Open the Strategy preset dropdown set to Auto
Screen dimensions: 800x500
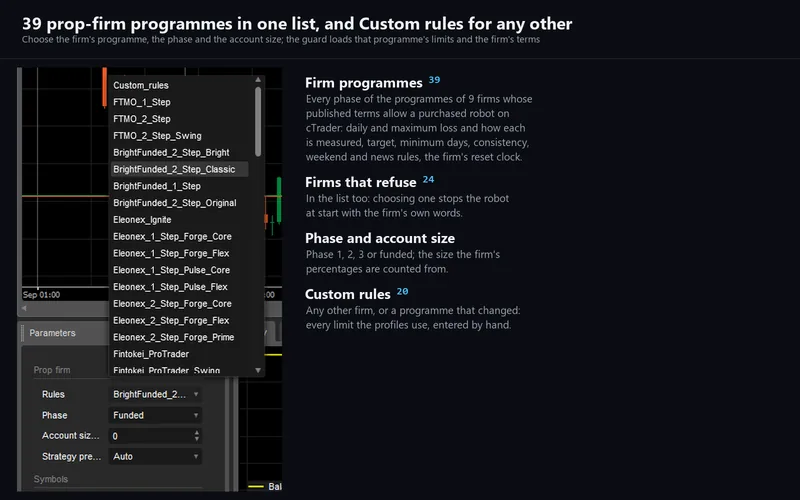point(155,457)
